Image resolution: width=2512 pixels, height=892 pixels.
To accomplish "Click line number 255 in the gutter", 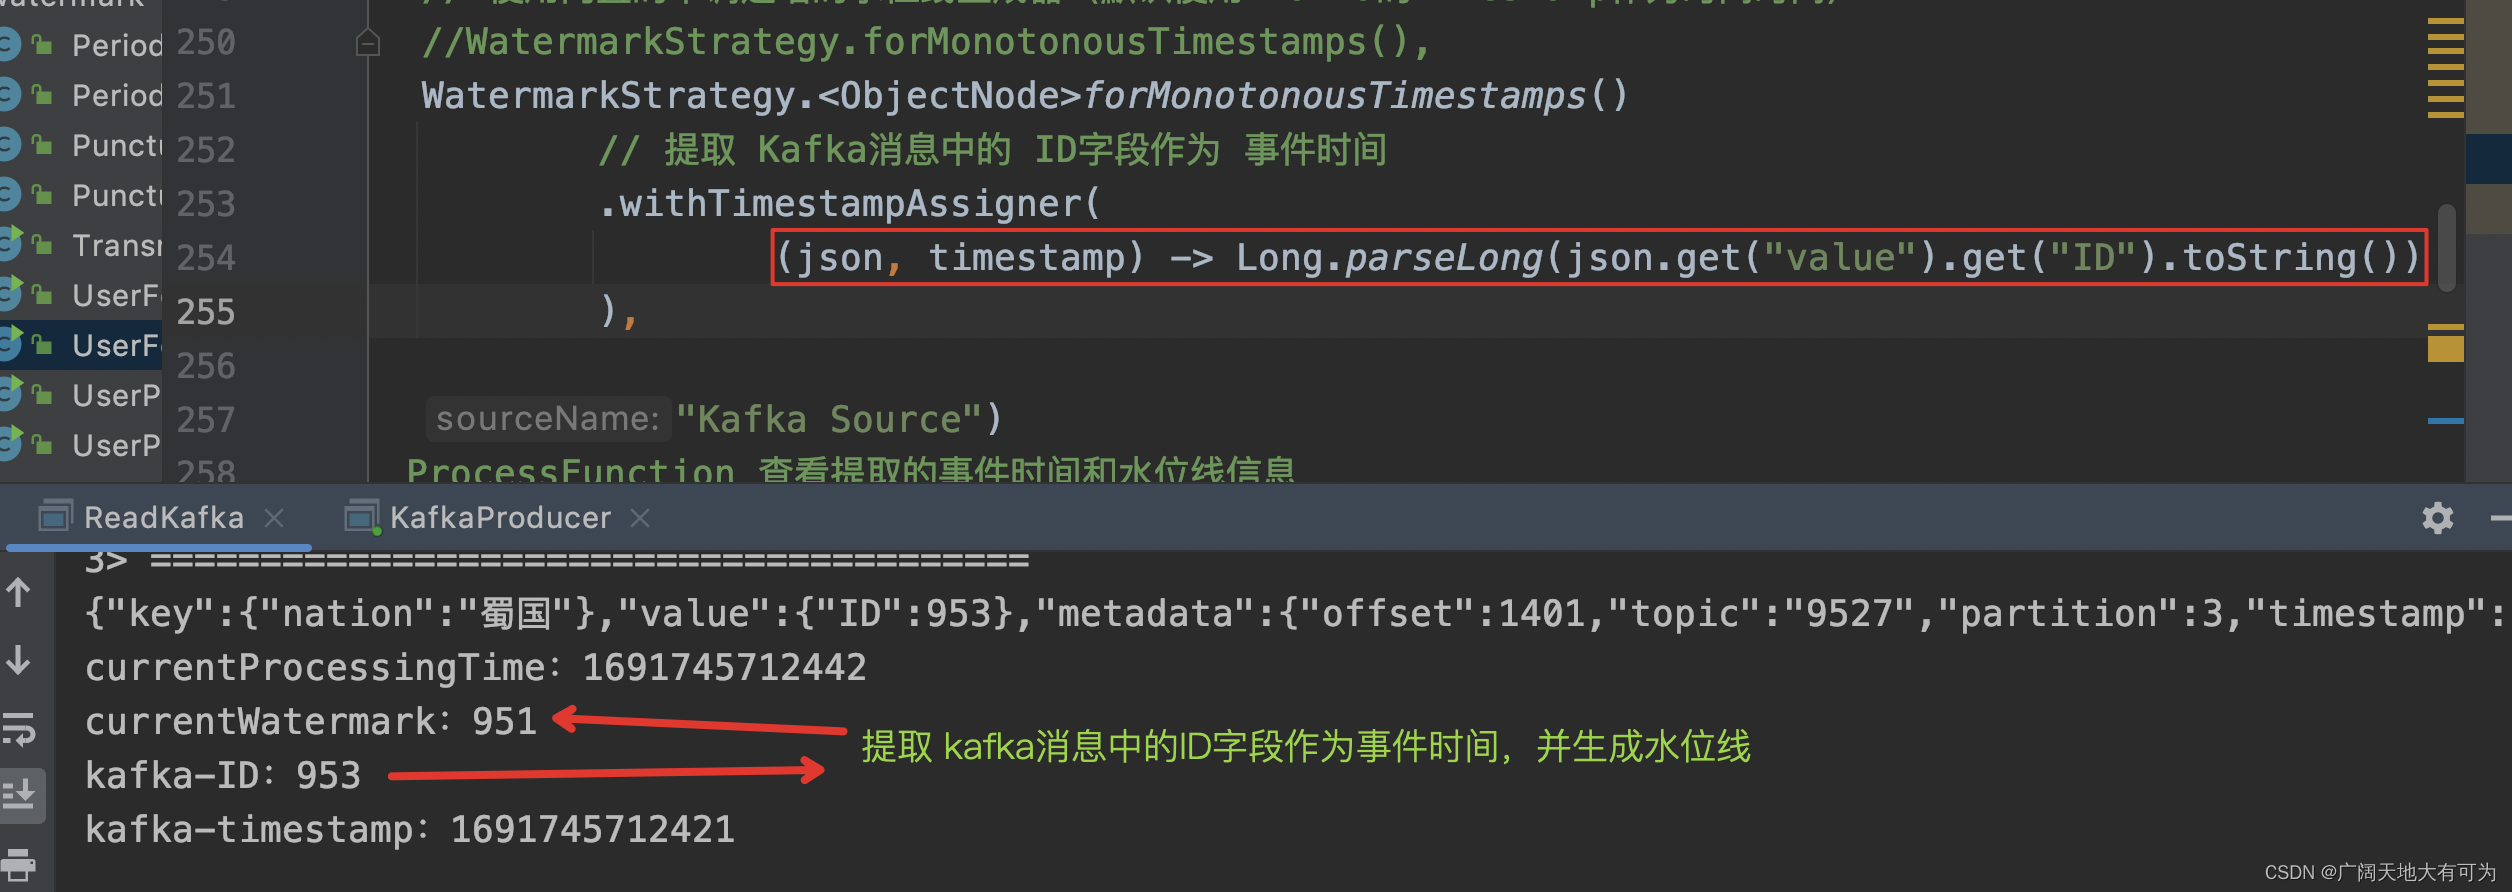I will (x=206, y=312).
